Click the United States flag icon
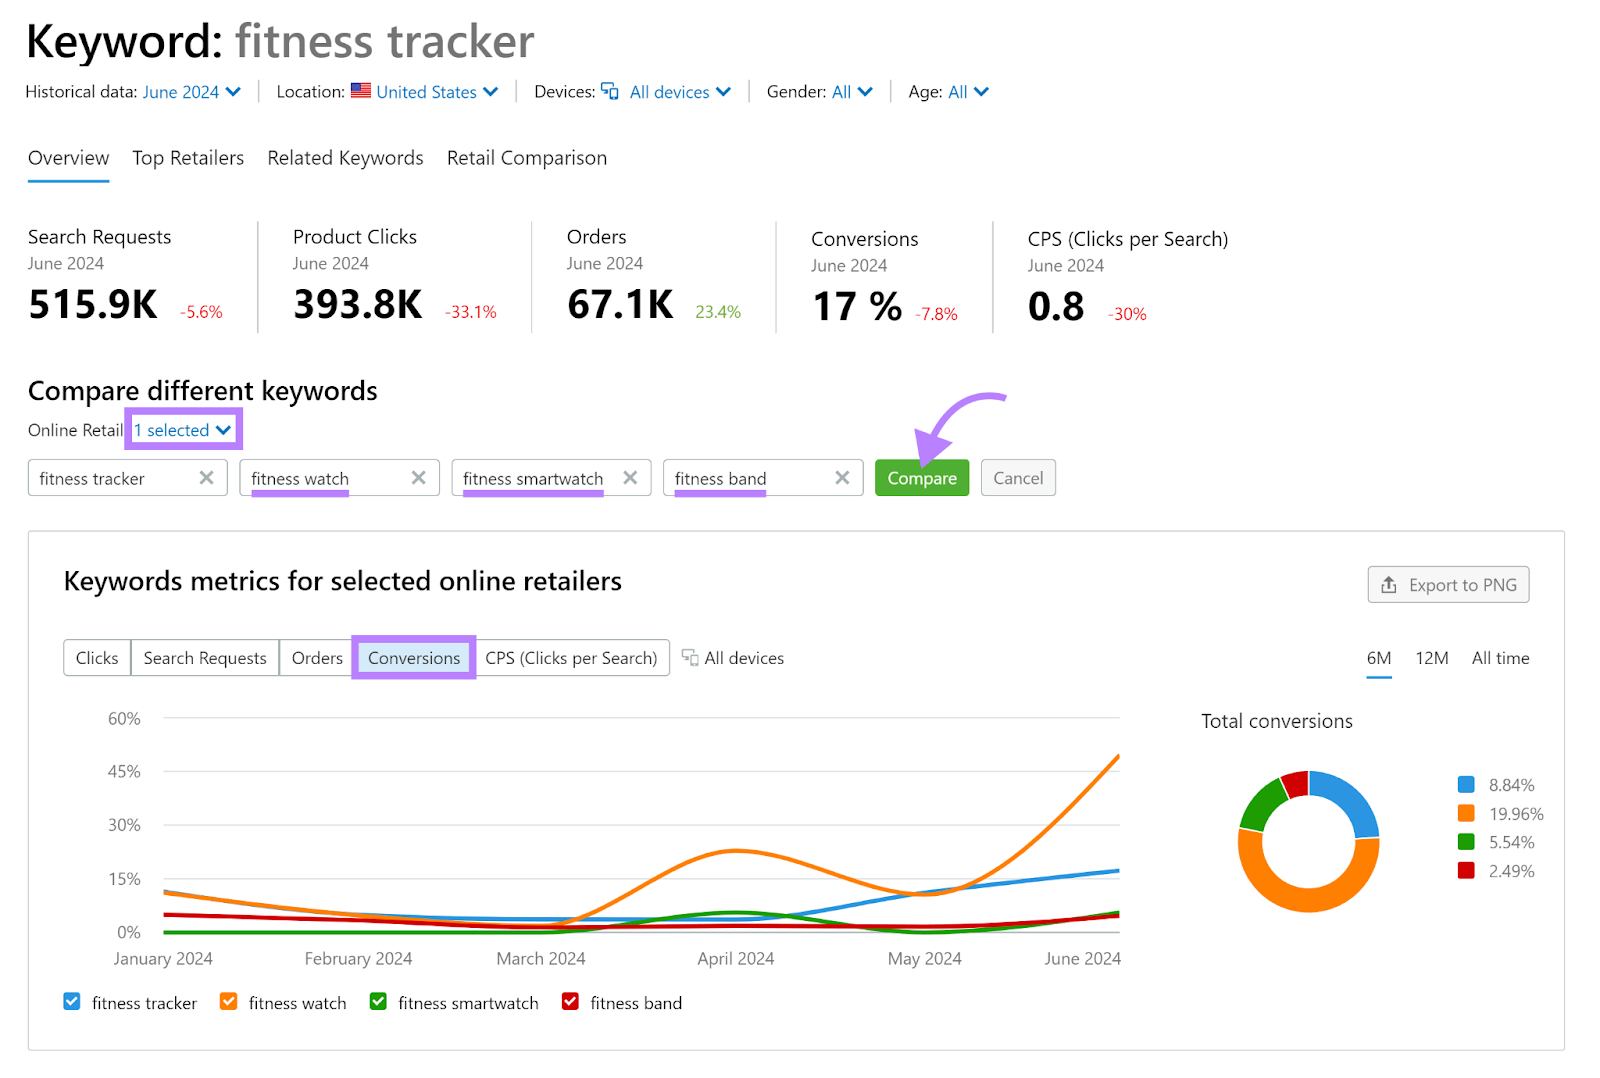Screen dimensions: 1600x1078 point(361,91)
